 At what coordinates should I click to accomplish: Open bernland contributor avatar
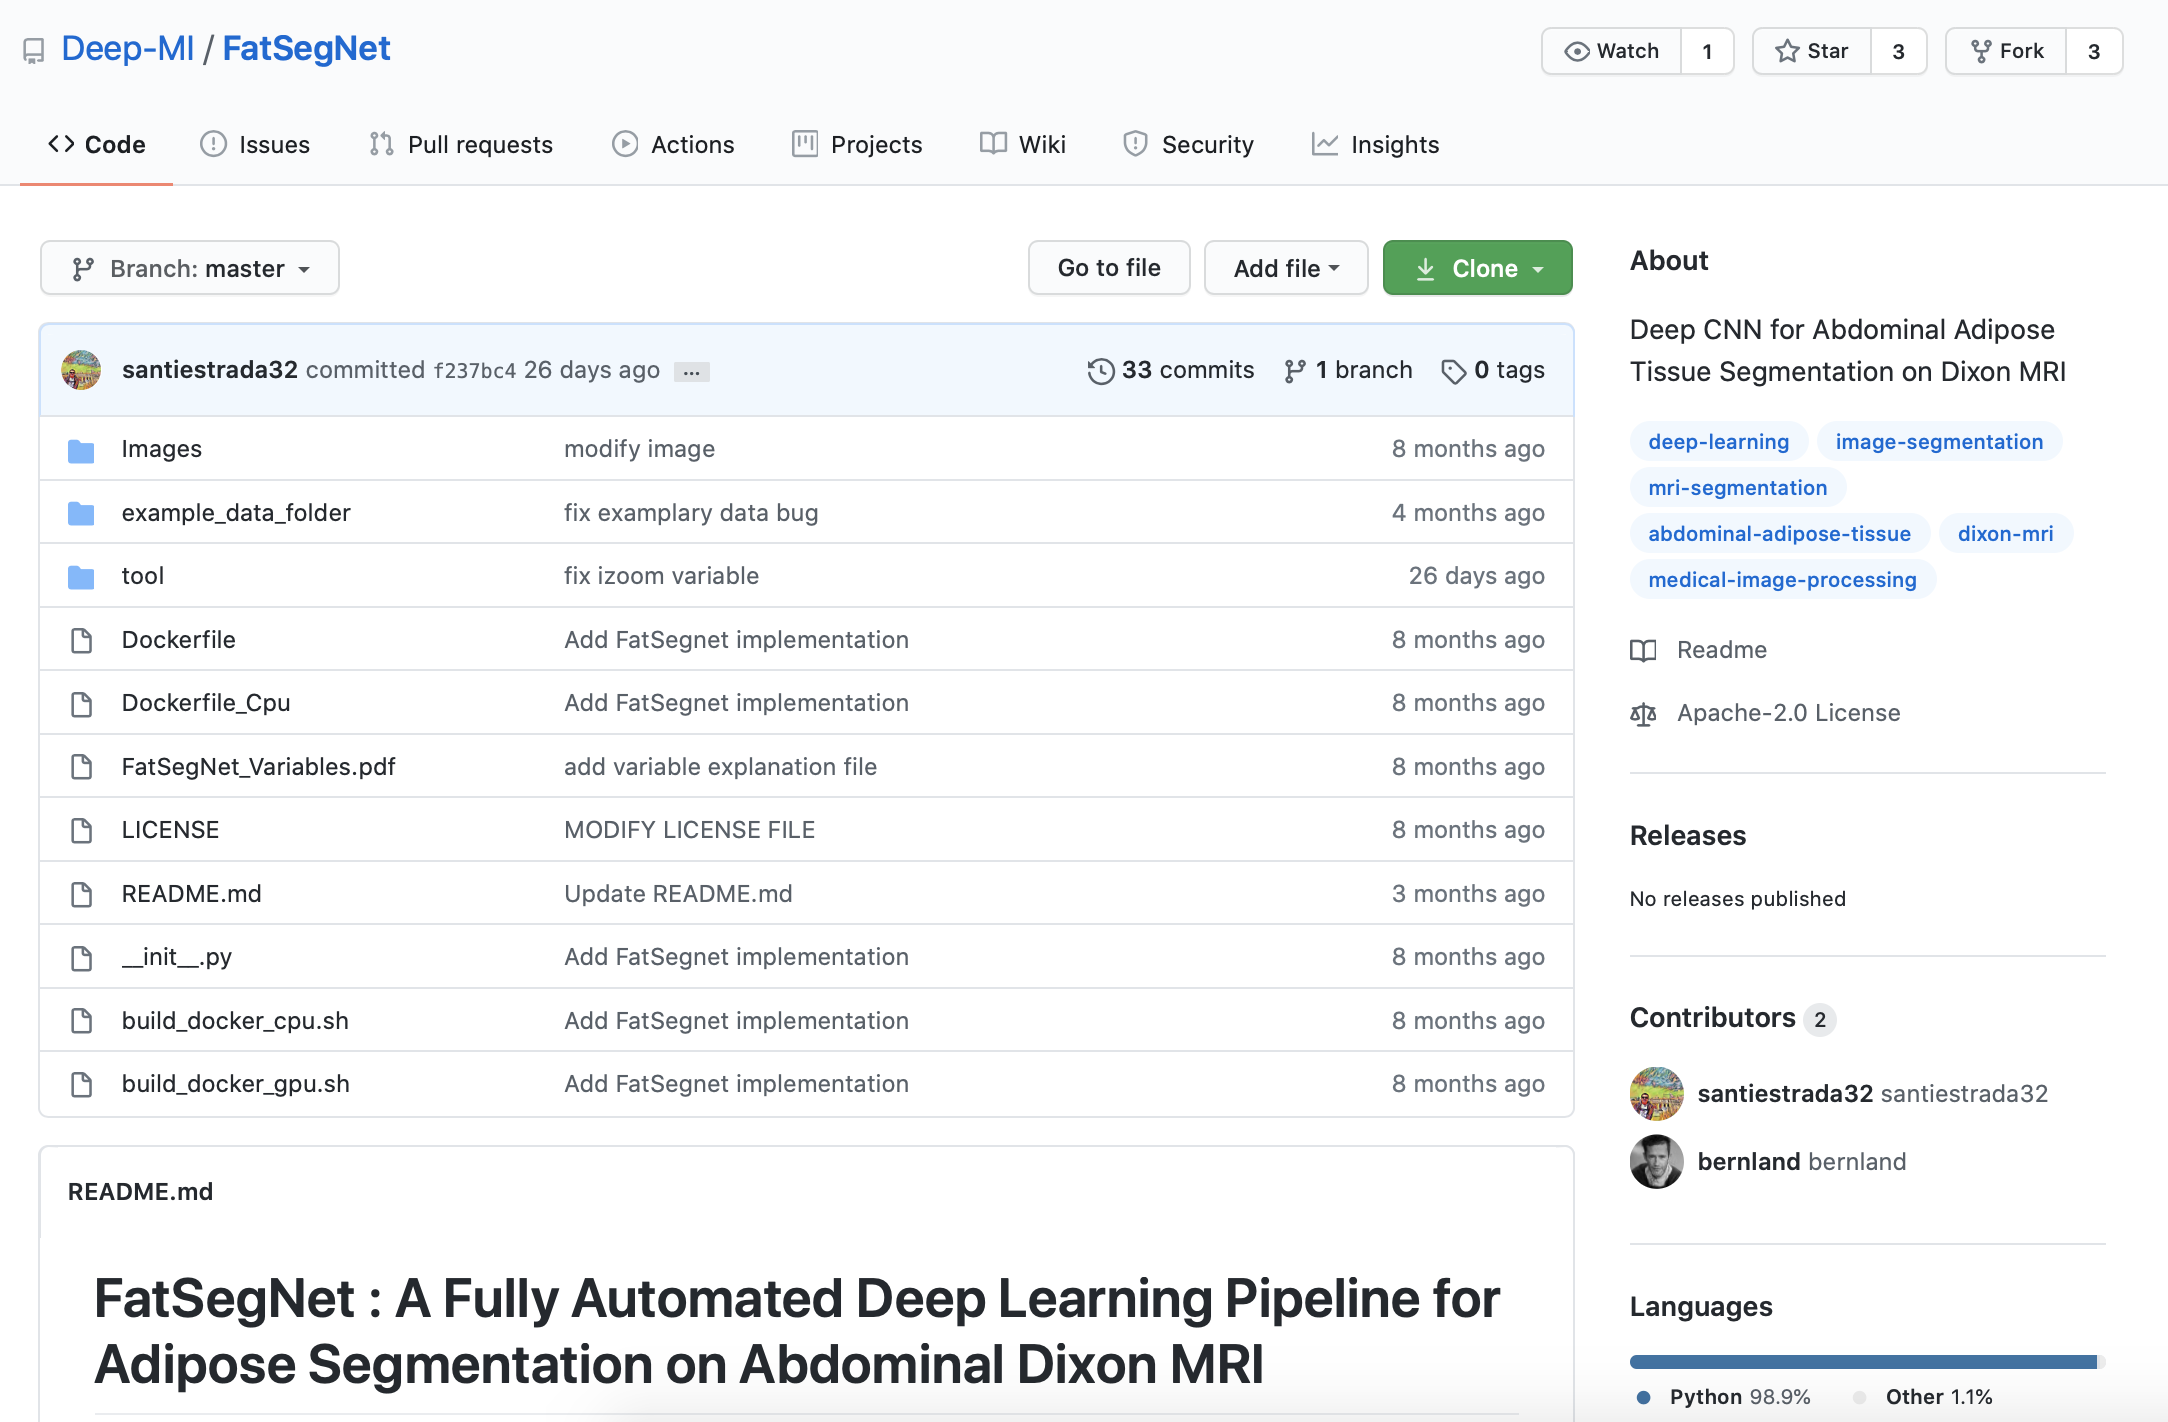coord(1656,1162)
